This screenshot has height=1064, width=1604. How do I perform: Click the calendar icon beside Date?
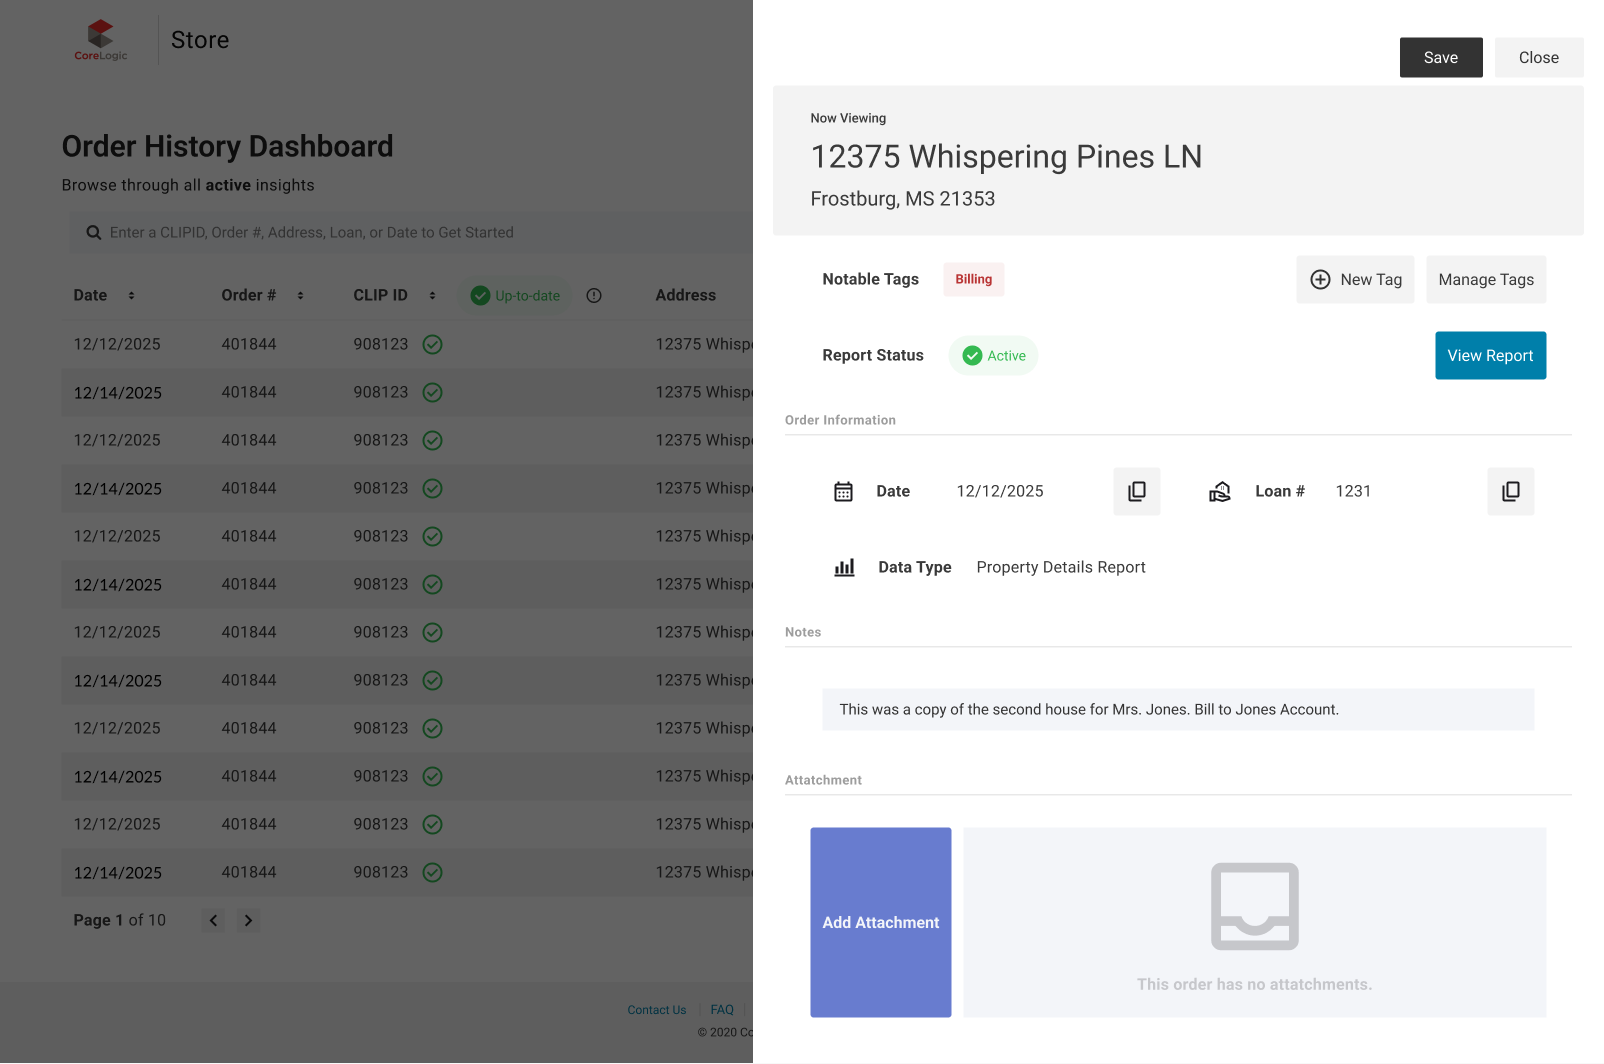[843, 491]
